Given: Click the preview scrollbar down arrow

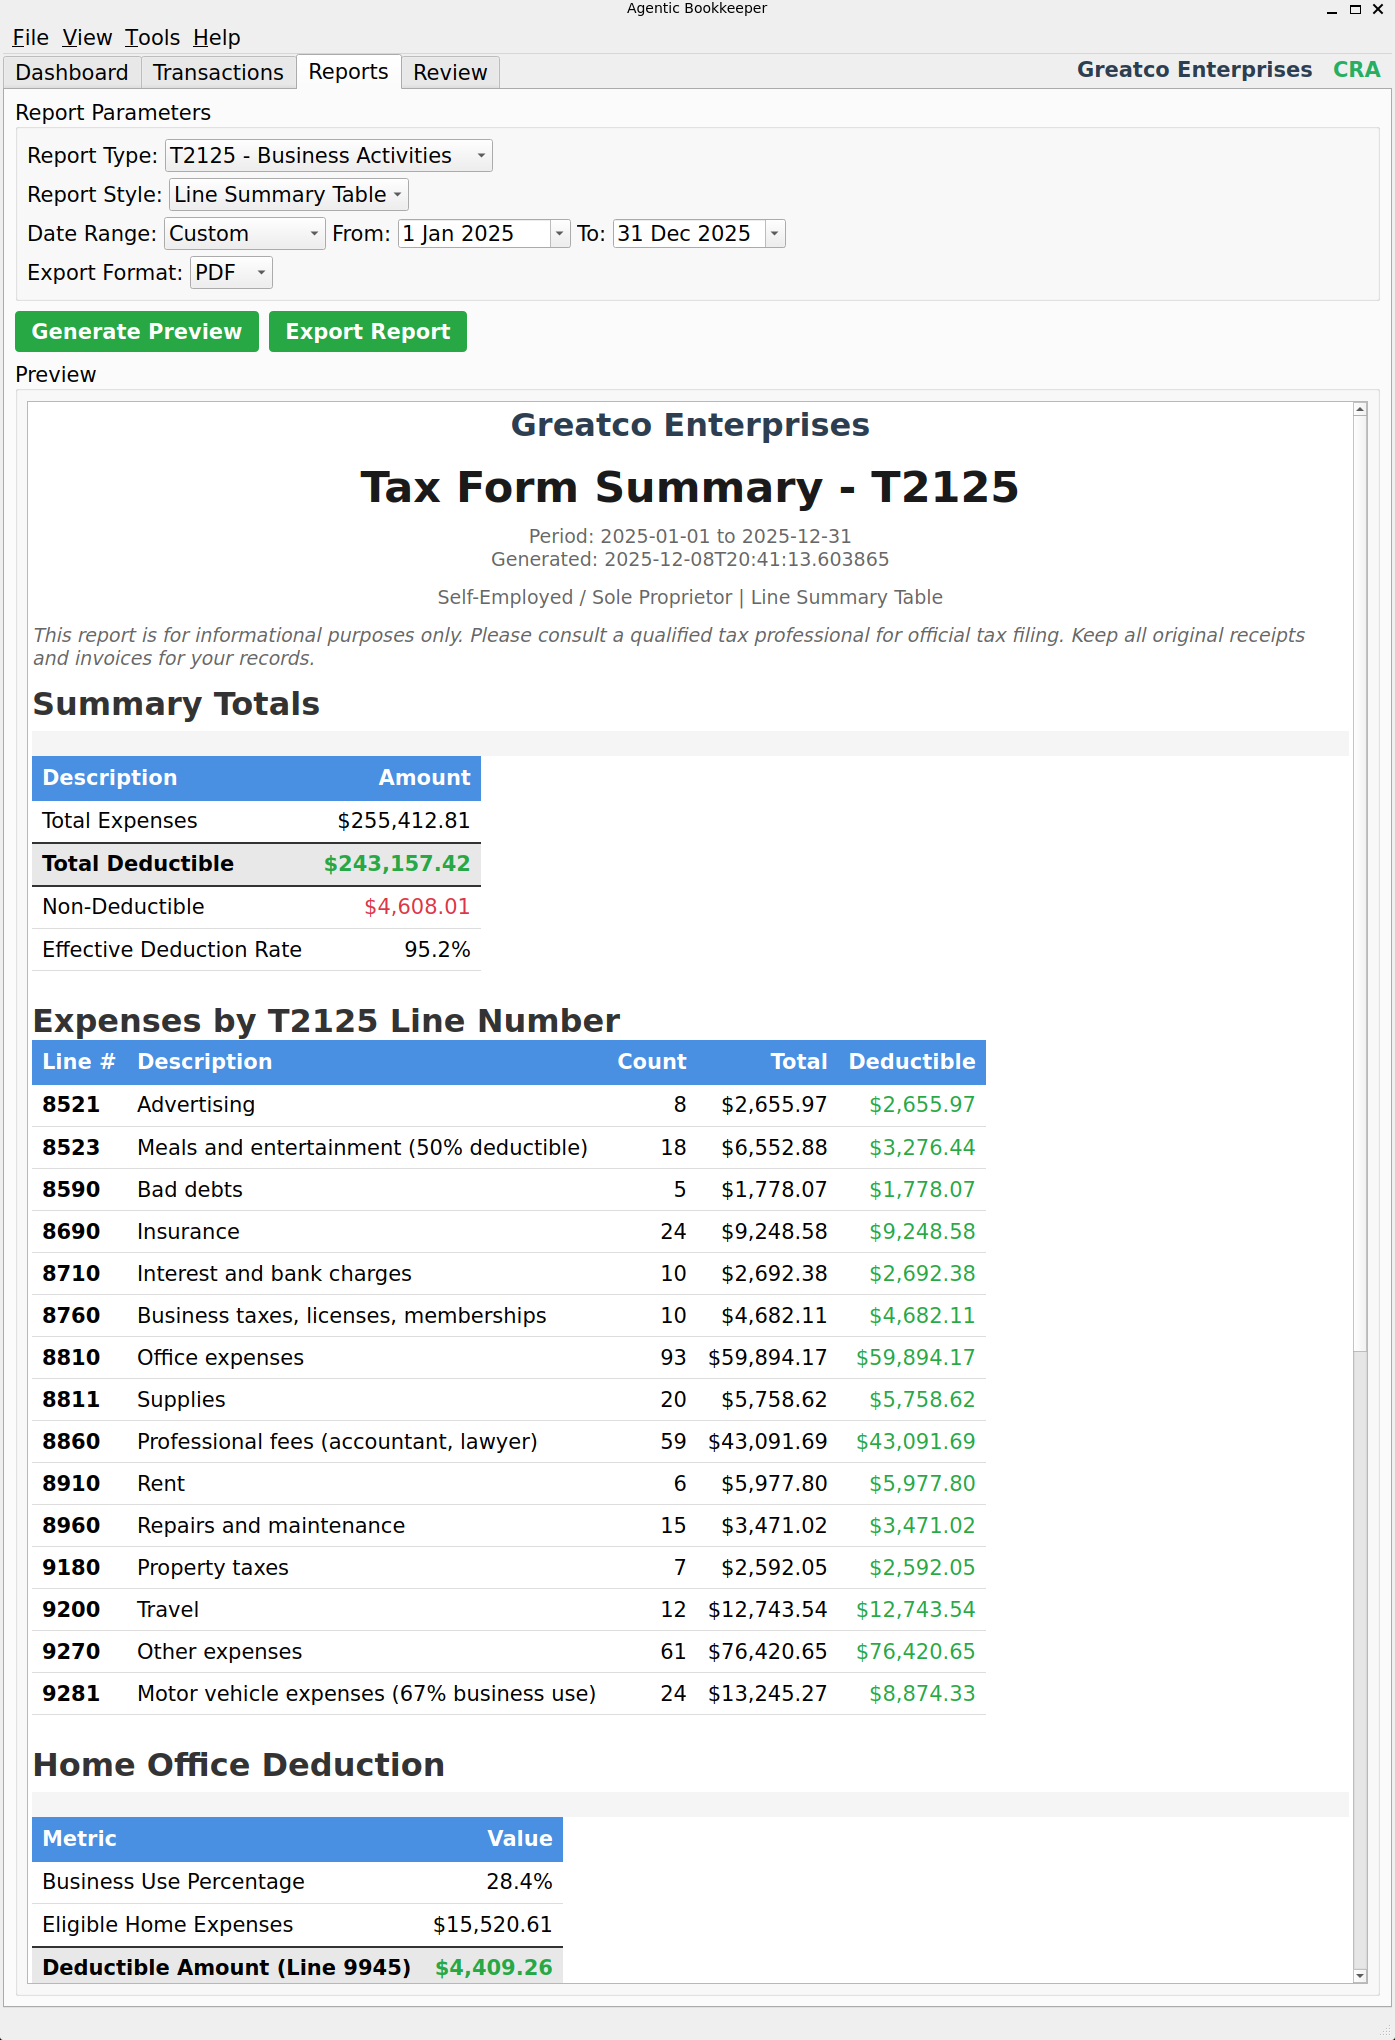Looking at the screenshot, I should (1360, 1976).
